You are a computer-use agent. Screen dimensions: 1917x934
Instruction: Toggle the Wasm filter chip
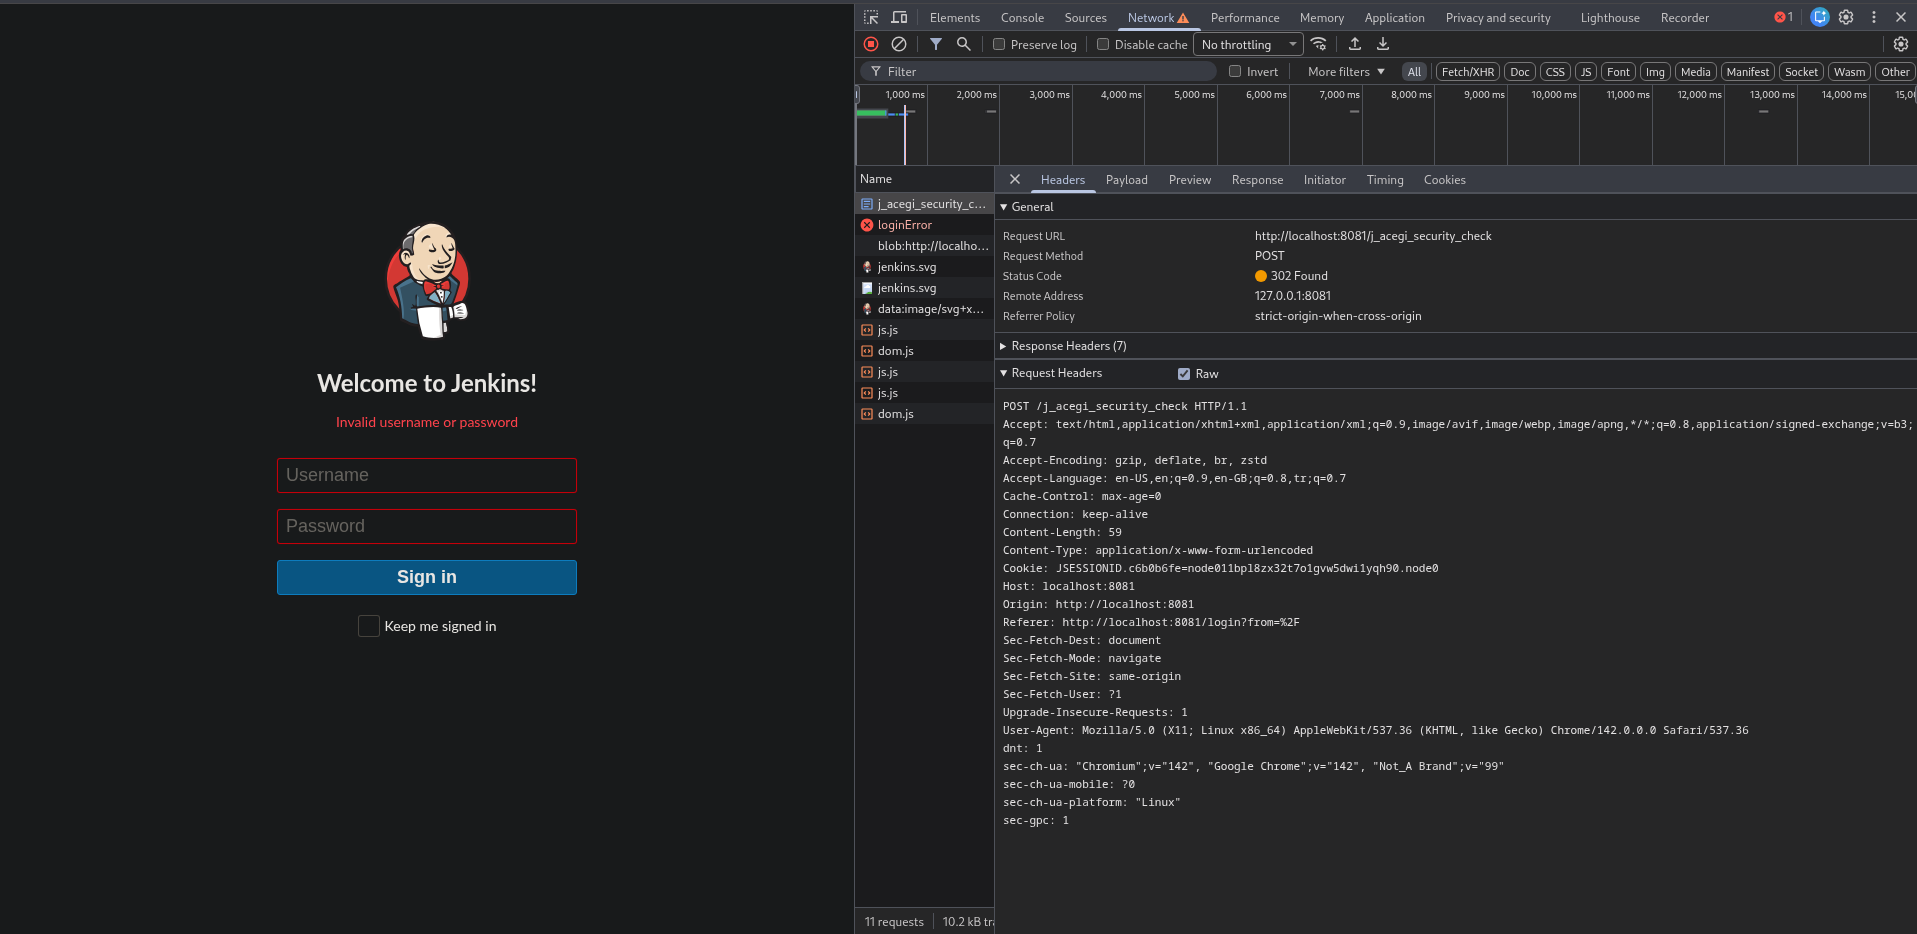[x=1850, y=72]
